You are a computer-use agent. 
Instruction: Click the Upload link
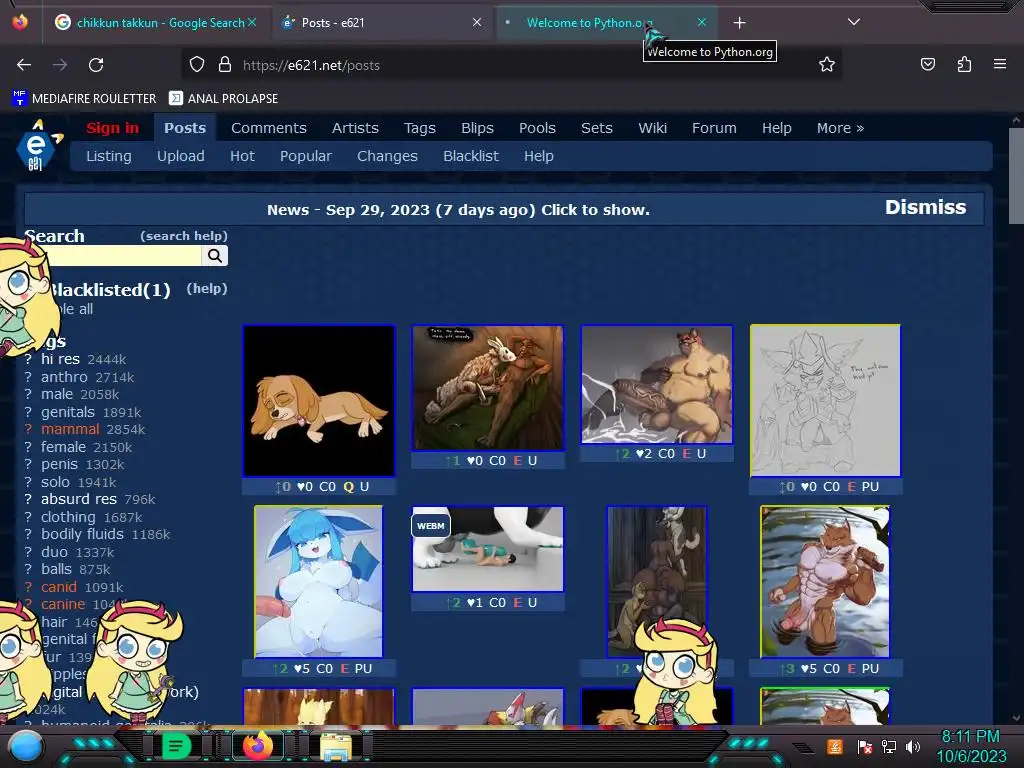click(180, 156)
